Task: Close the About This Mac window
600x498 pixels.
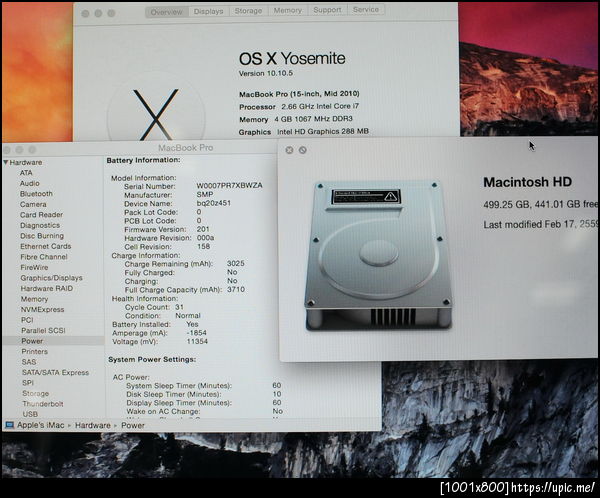Action: tap(85, 14)
